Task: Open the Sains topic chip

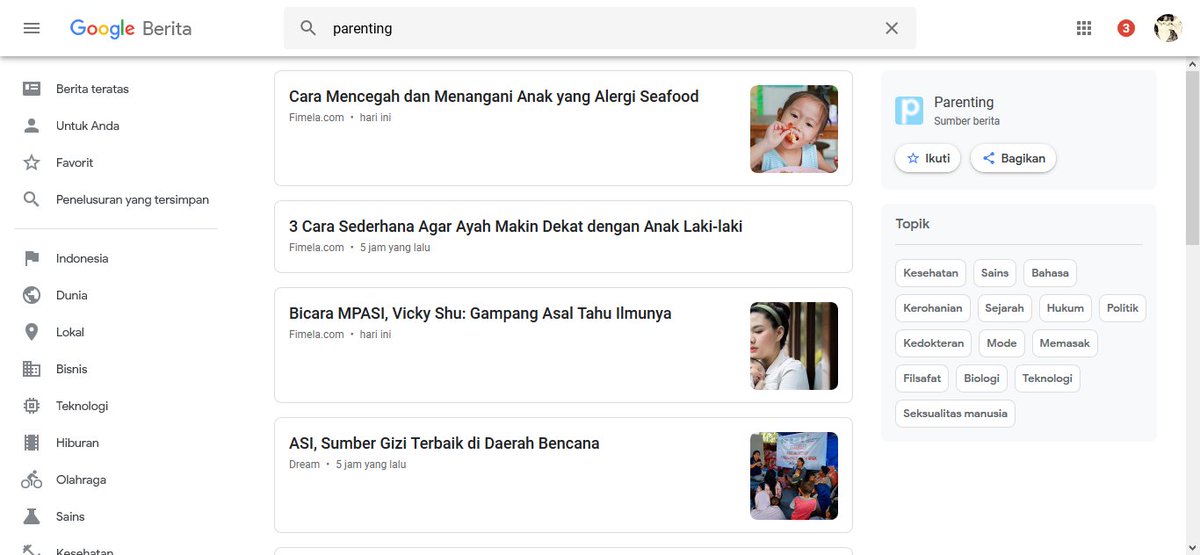Action: pos(995,273)
